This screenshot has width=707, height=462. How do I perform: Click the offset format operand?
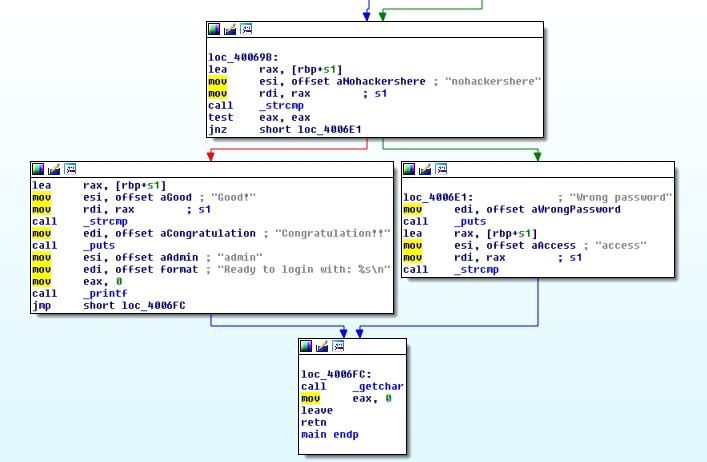[156, 270]
